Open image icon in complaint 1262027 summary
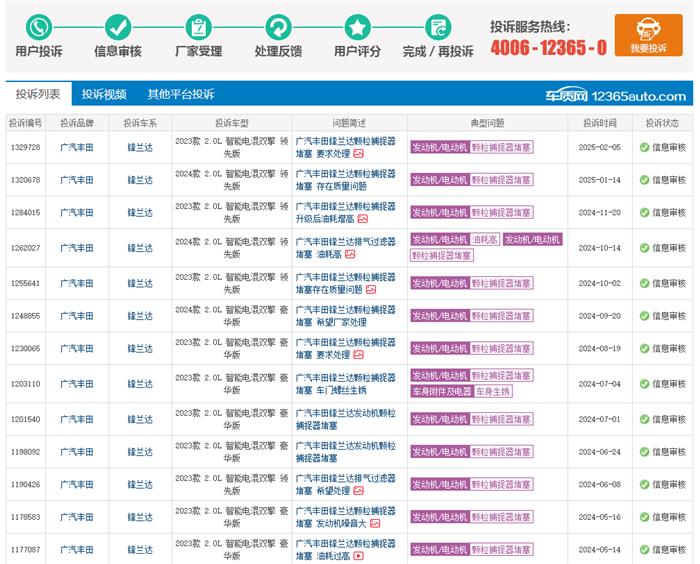 350,254
